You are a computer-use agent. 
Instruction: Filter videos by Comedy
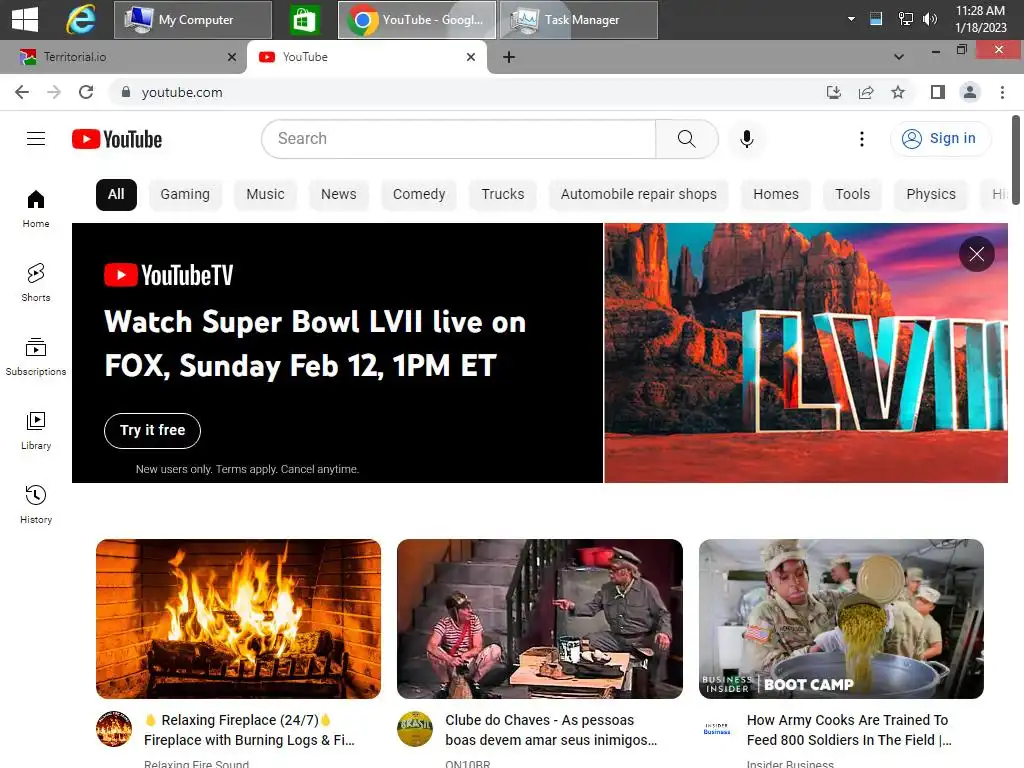[x=419, y=195]
